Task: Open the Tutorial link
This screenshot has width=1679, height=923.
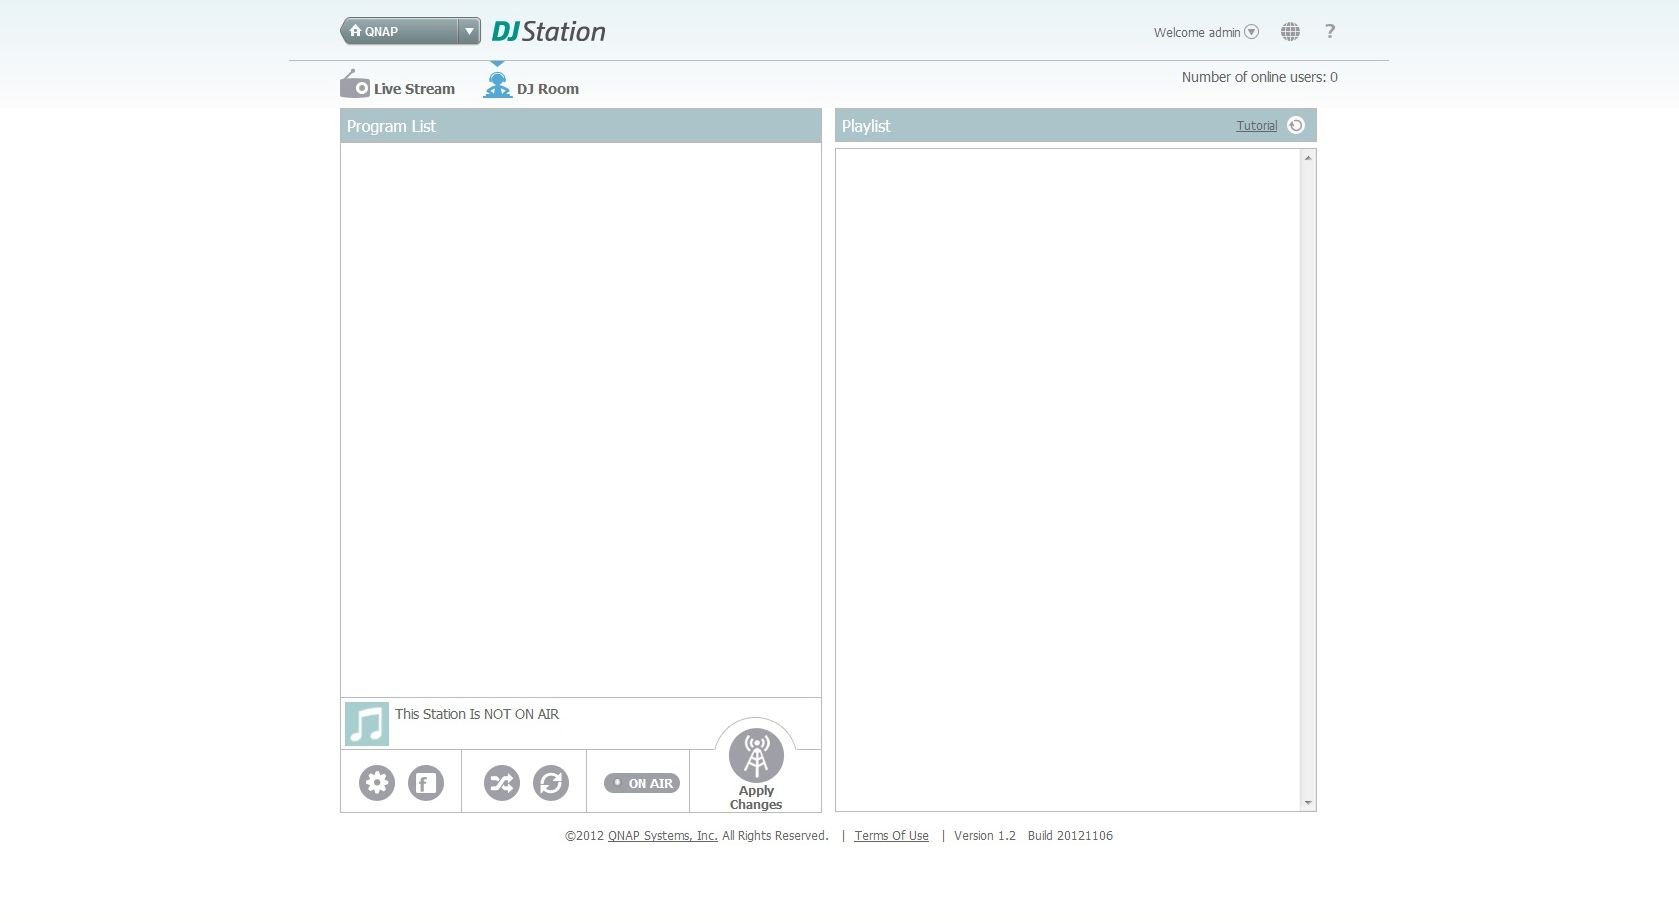Action: (x=1256, y=126)
